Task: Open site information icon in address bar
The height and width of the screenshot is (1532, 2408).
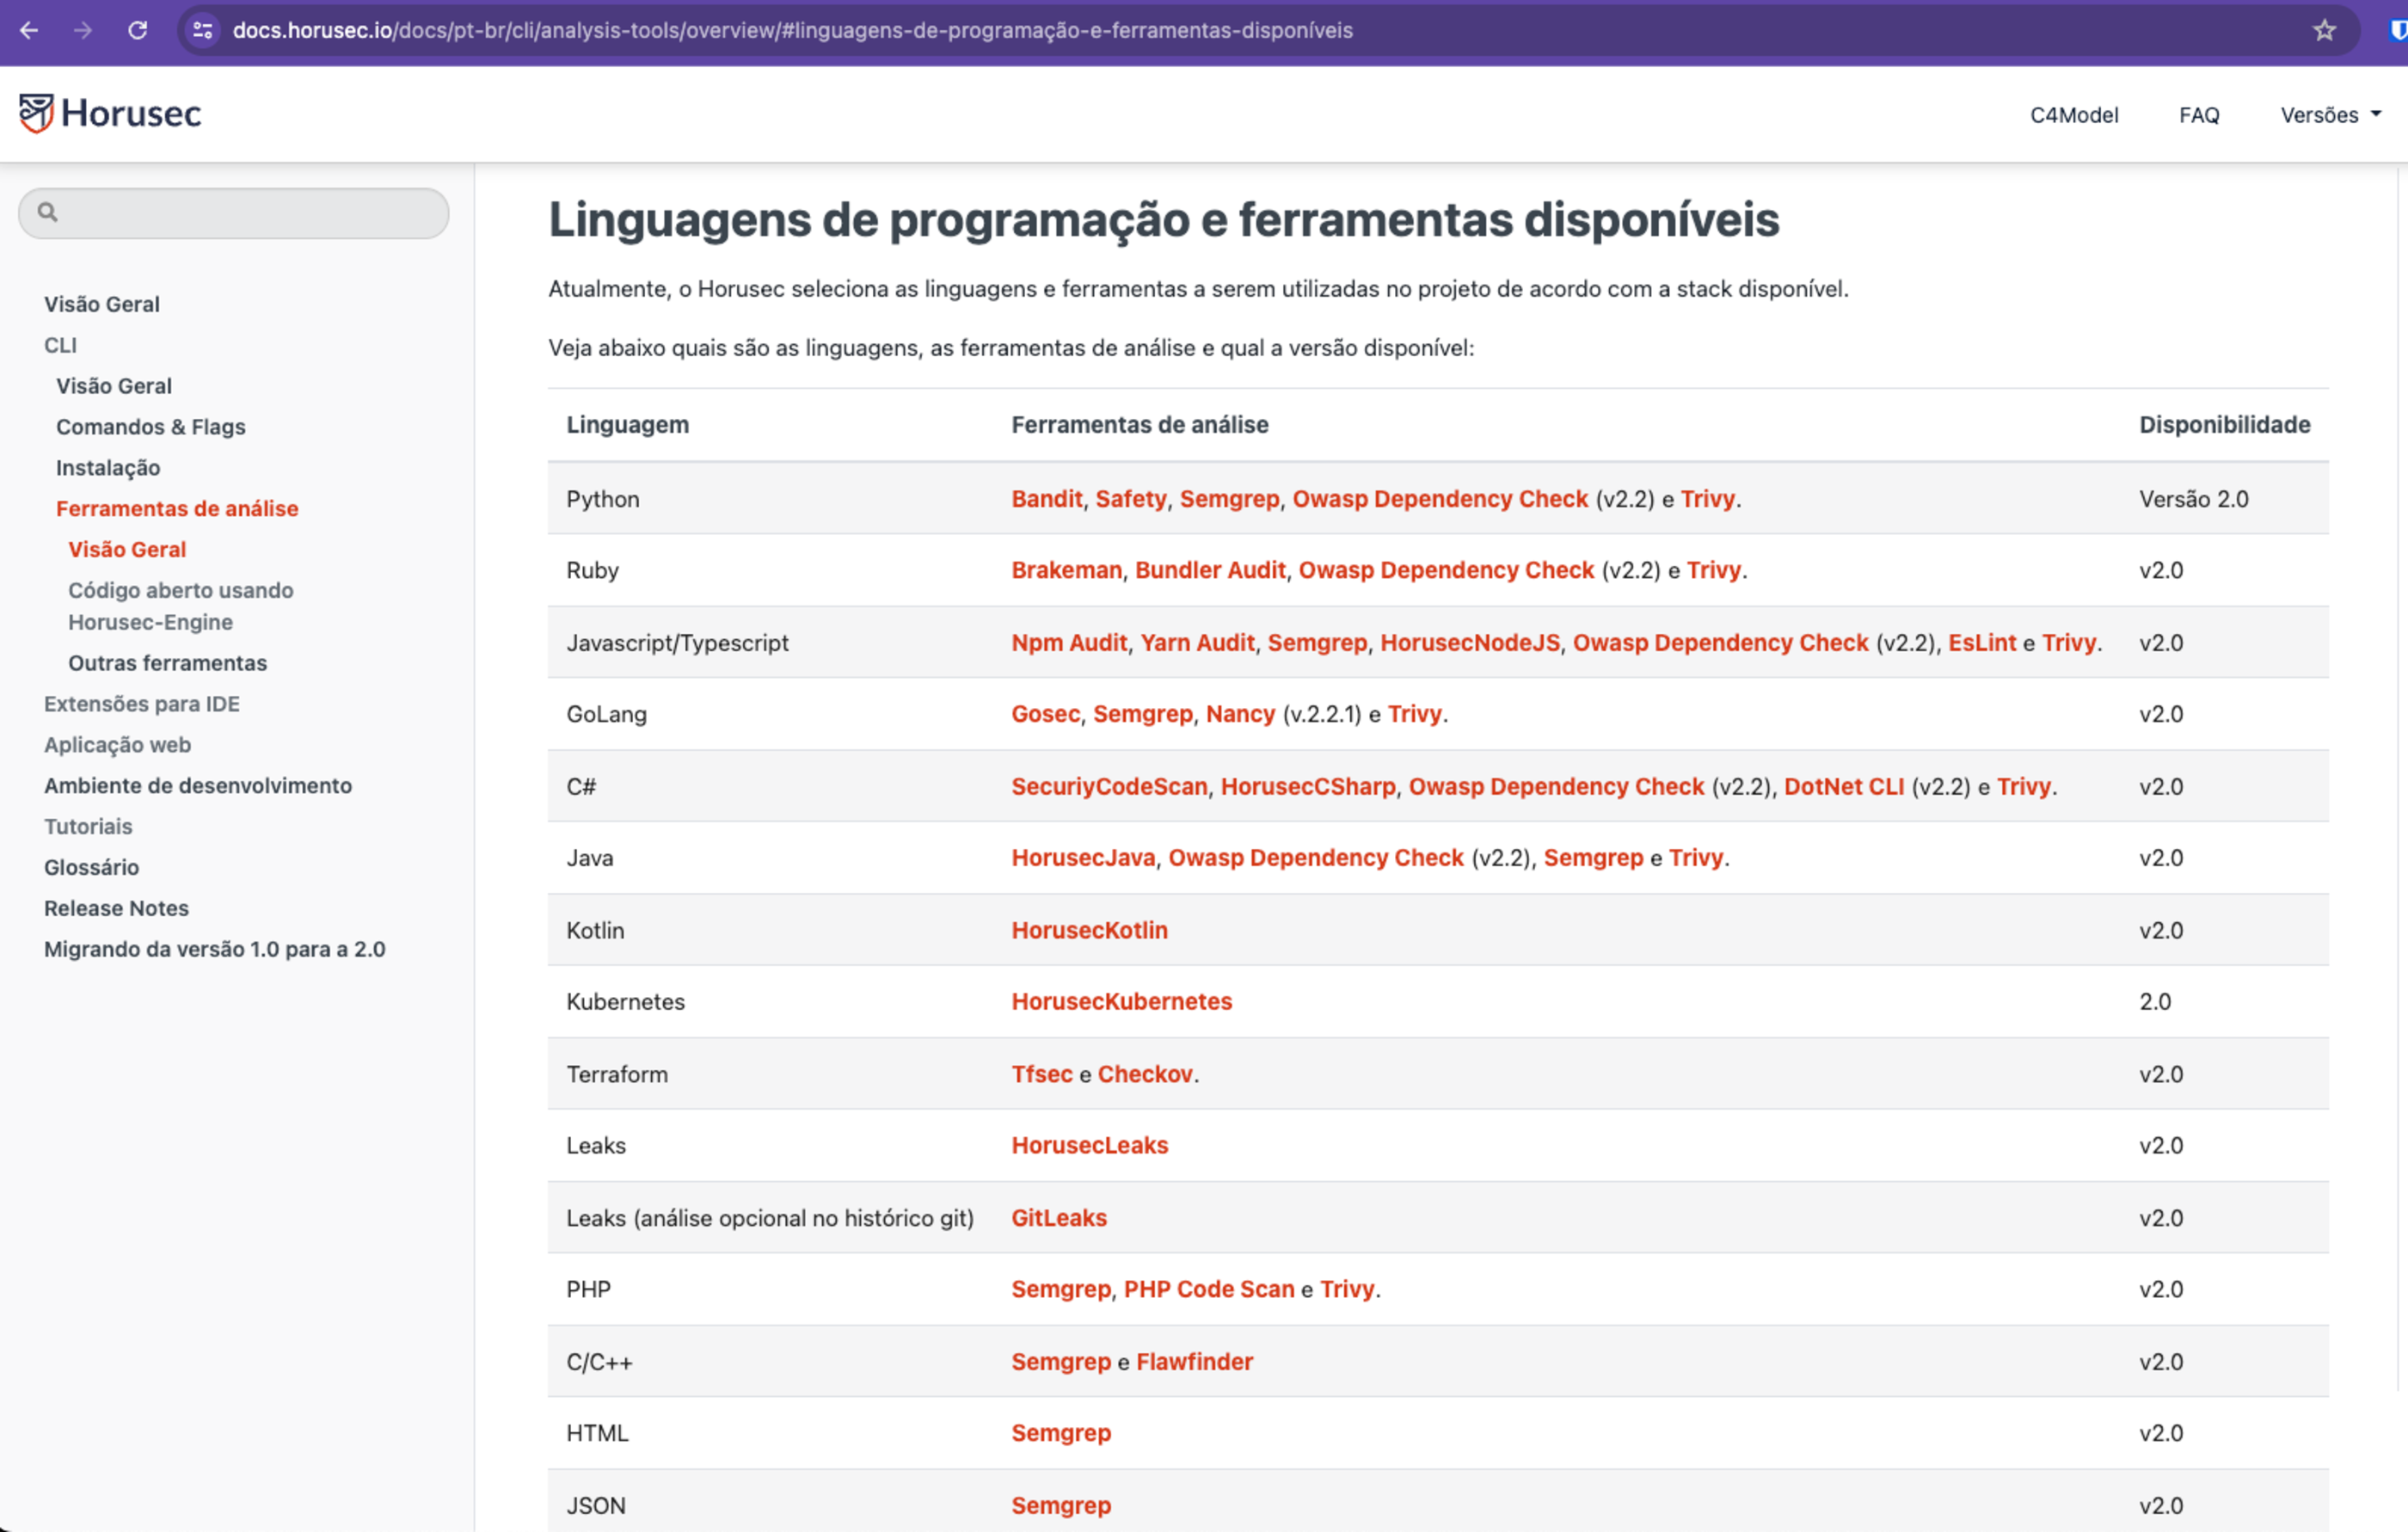Action: click(x=203, y=30)
